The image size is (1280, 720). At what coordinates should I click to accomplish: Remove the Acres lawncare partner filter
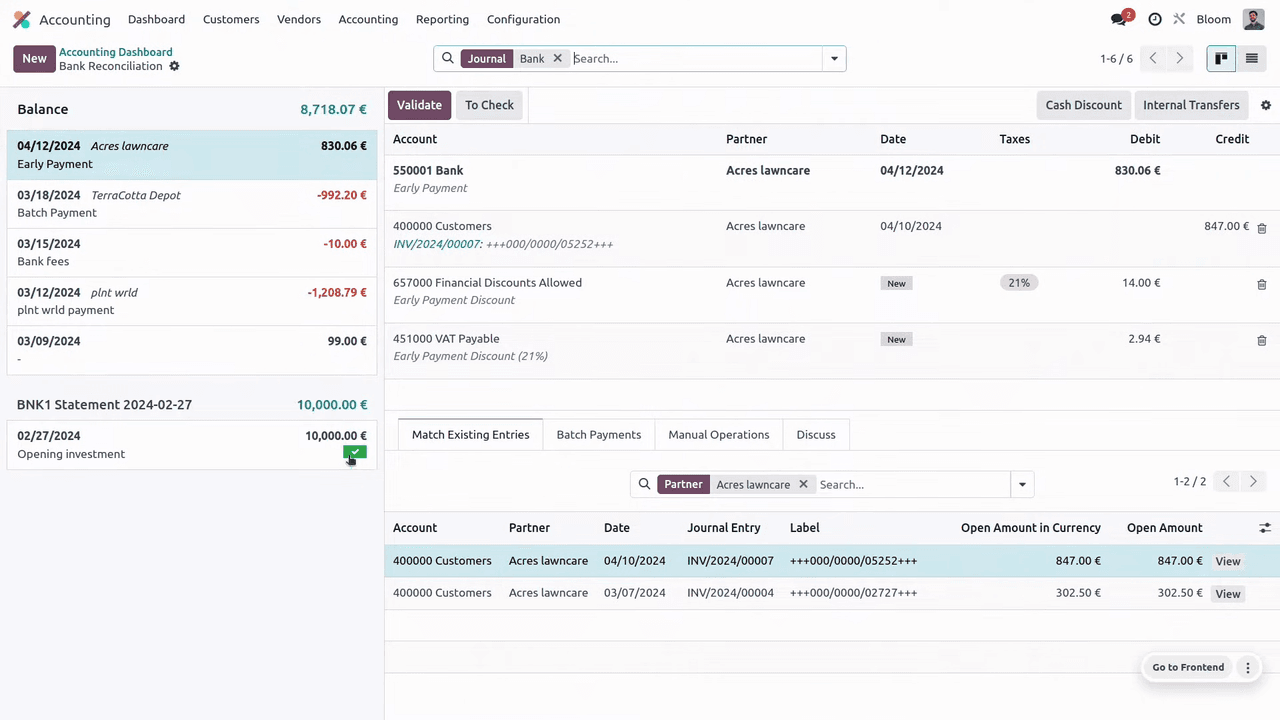point(803,485)
